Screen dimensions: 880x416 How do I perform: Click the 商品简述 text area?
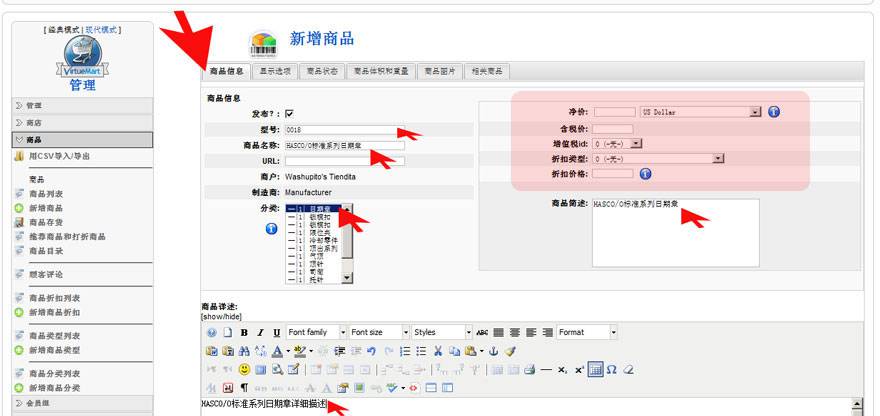pyautogui.click(x=675, y=232)
